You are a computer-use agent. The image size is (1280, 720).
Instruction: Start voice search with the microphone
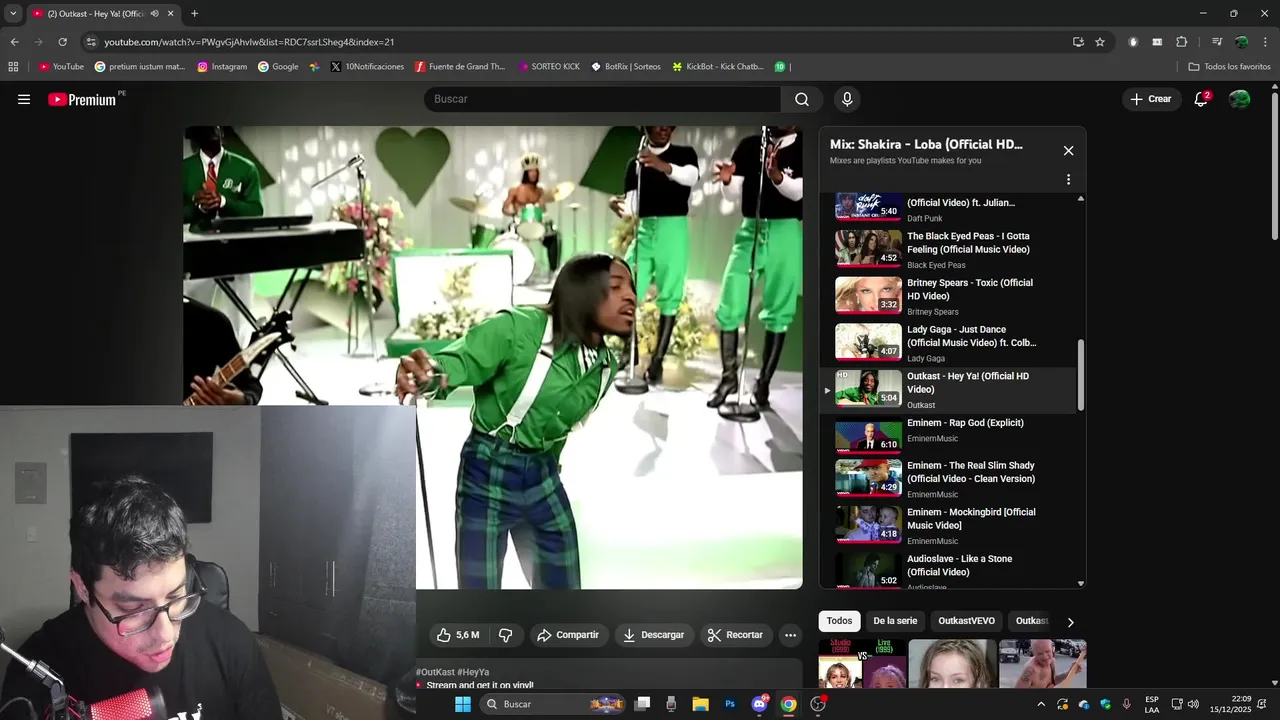(847, 99)
